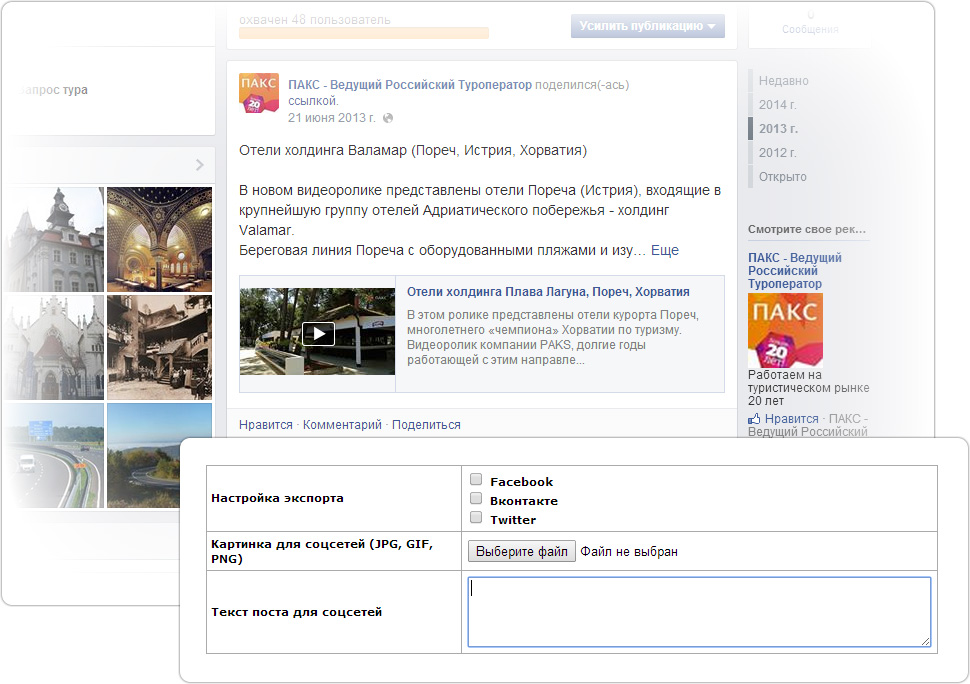The width and height of the screenshot is (970, 684).
Task: Click thumbs-up Нравится in sidebar ad
Action: 783,419
